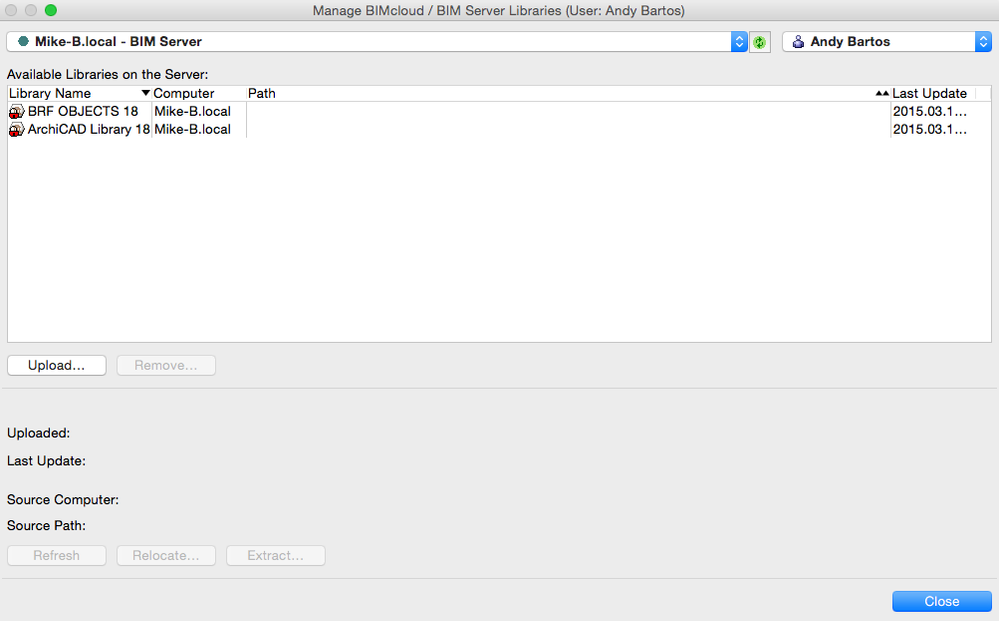Sort by Library Name column header
The height and width of the screenshot is (621, 999).
click(80, 93)
